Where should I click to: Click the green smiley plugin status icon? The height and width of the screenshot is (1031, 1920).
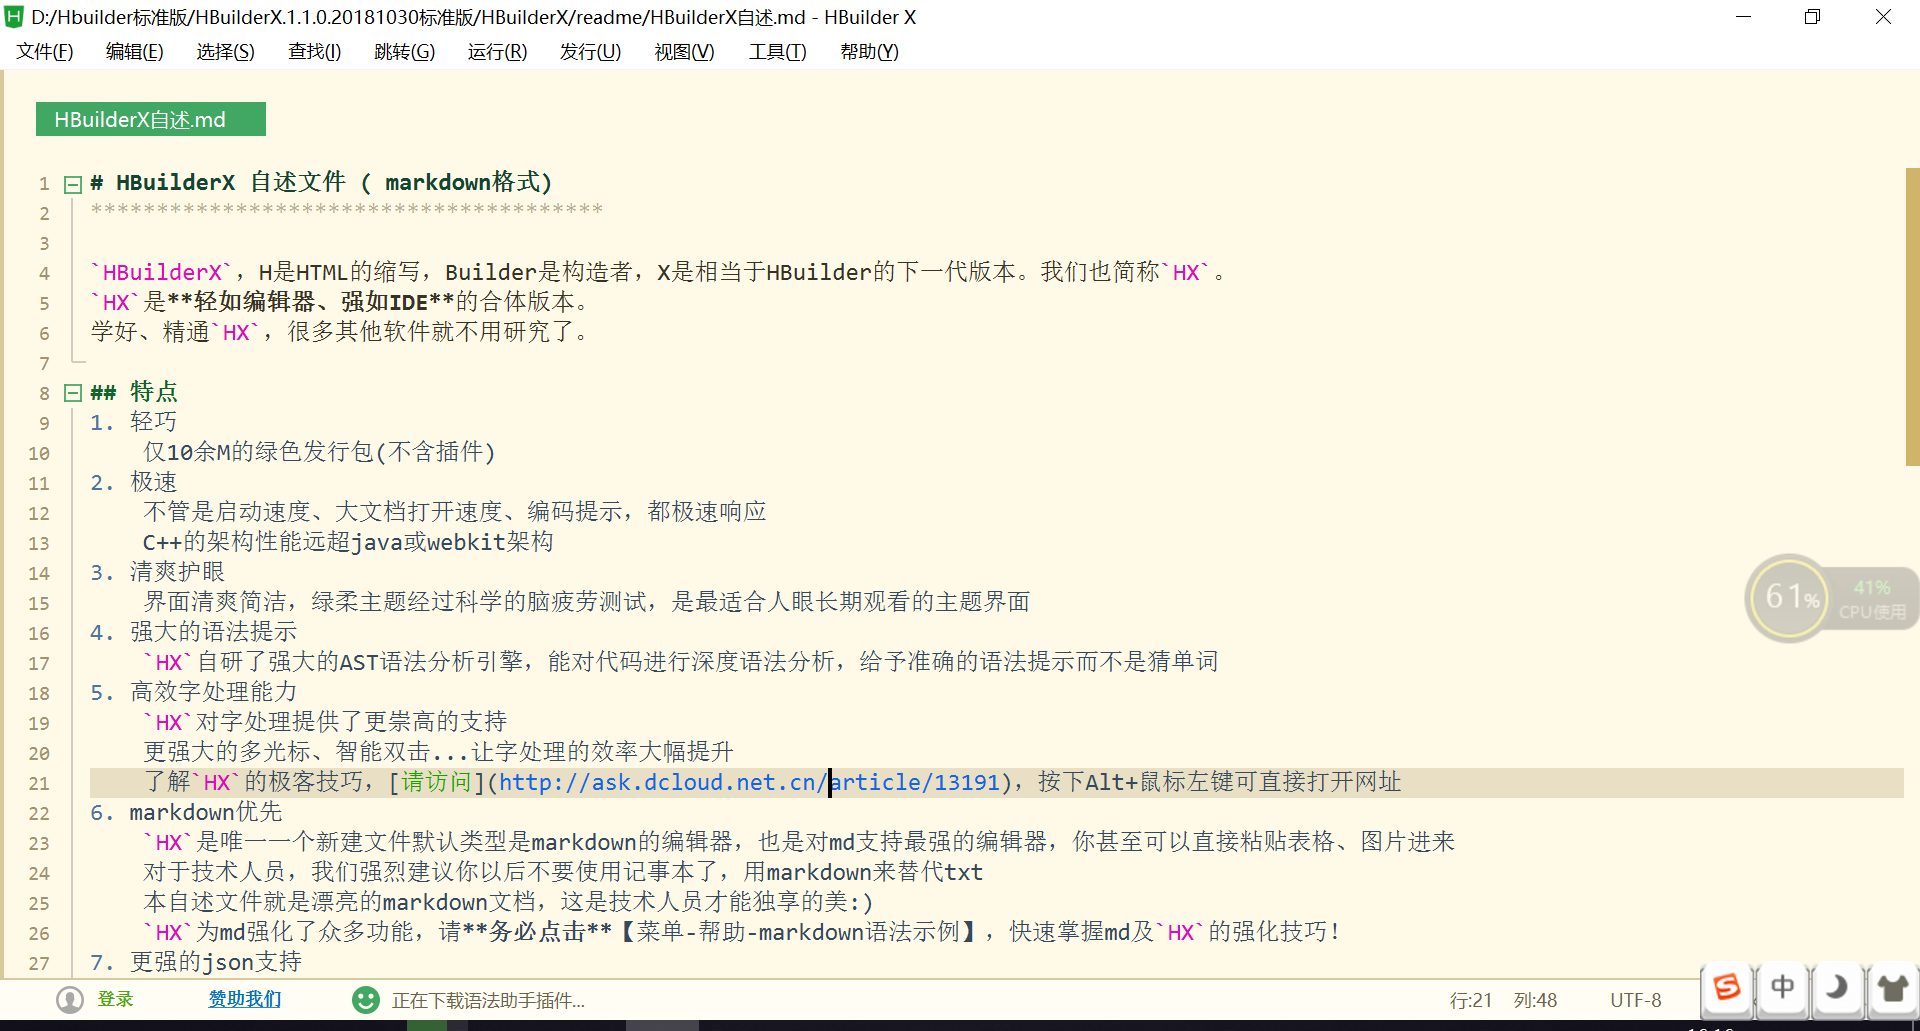point(366,1000)
